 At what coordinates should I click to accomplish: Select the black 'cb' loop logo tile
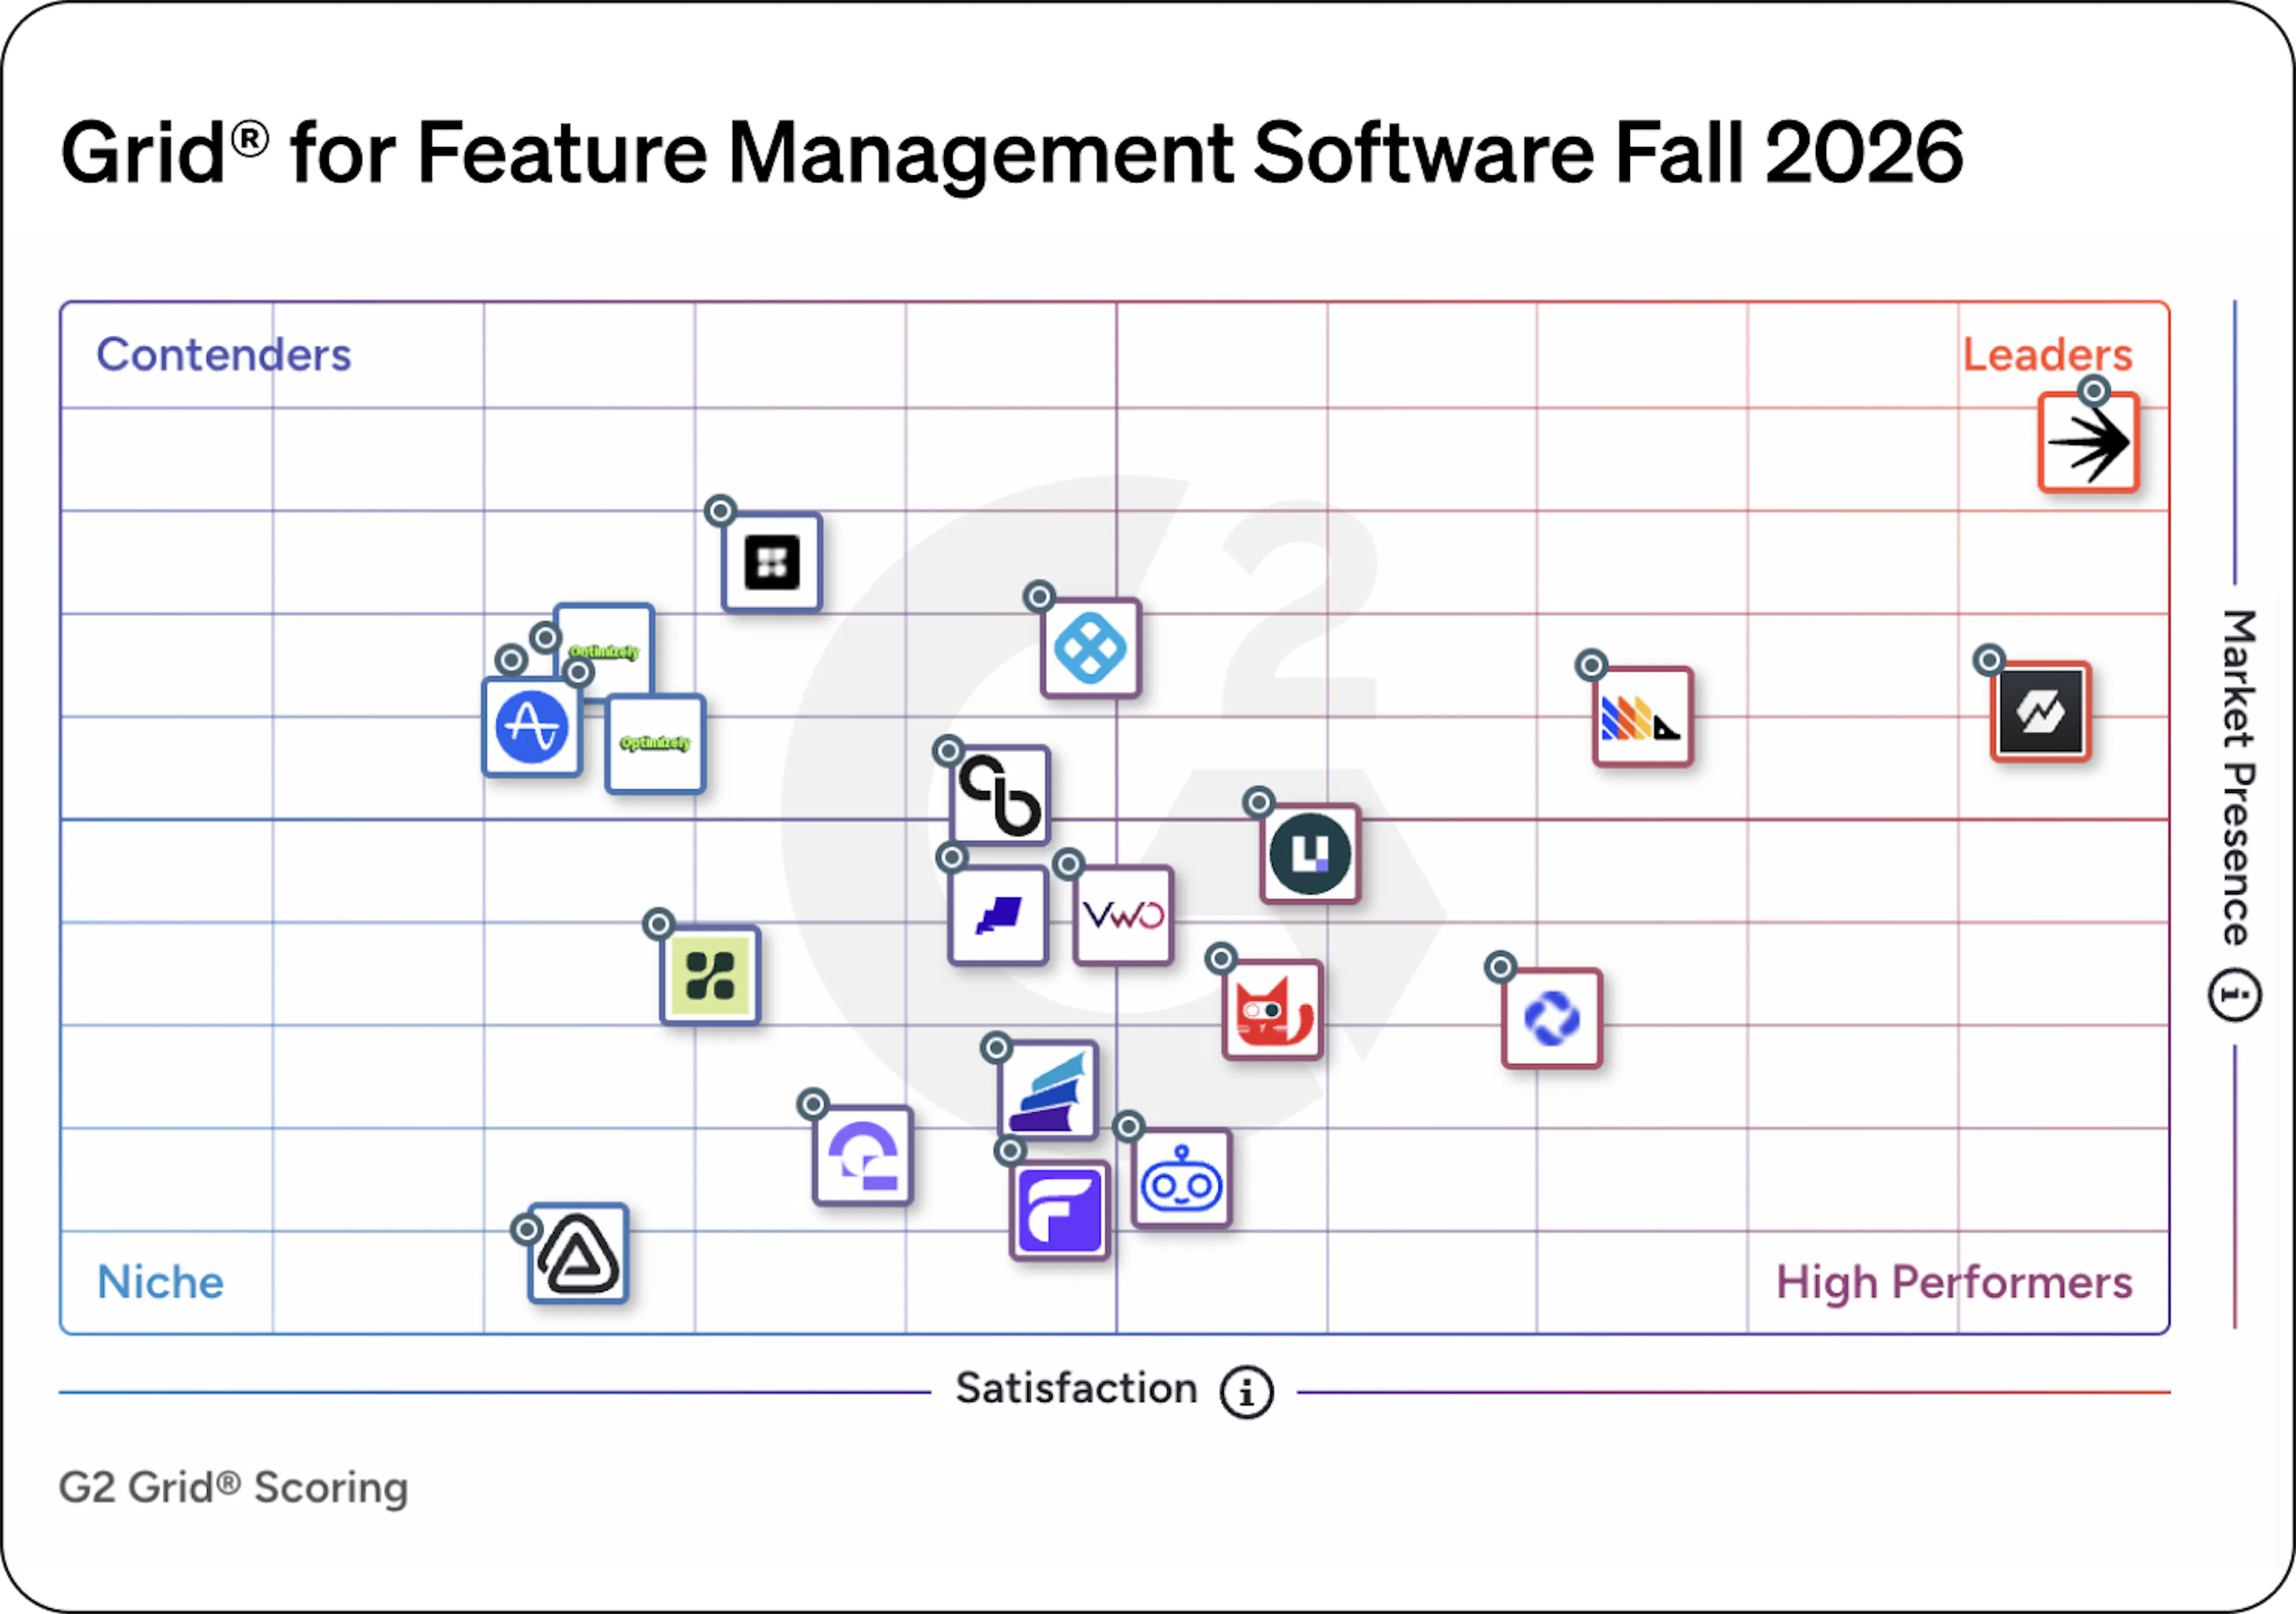1000,796
